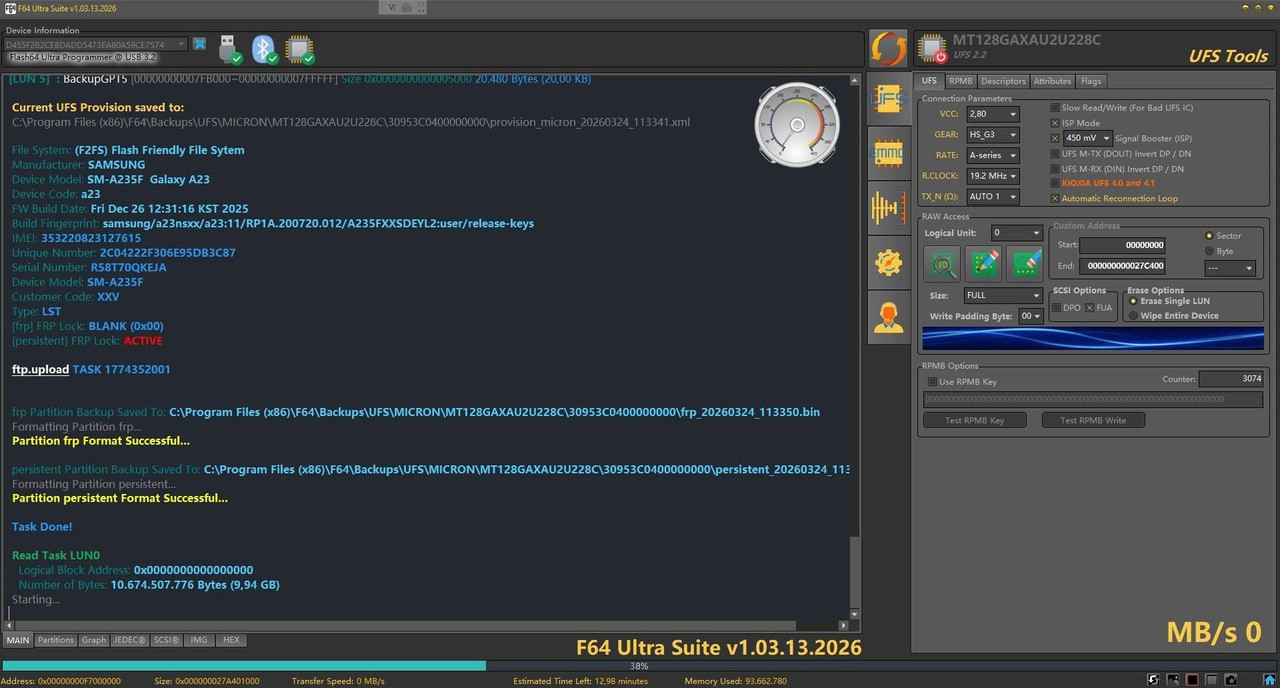Open RATE A-series dropdown
The image size is (1280, 688).
pos(992,156)
